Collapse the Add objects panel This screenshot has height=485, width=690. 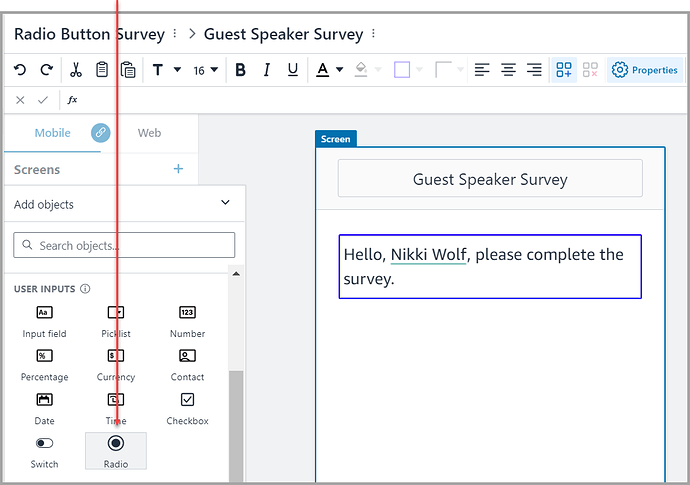click(224, 204)
